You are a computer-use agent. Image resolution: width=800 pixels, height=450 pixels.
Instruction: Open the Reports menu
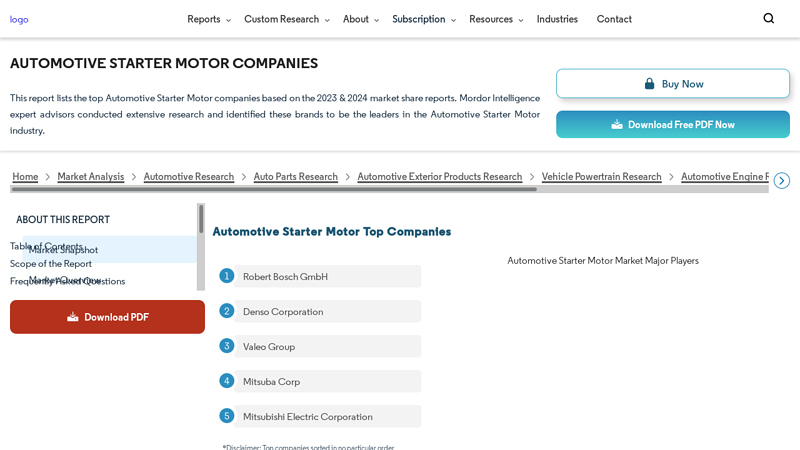204,19
